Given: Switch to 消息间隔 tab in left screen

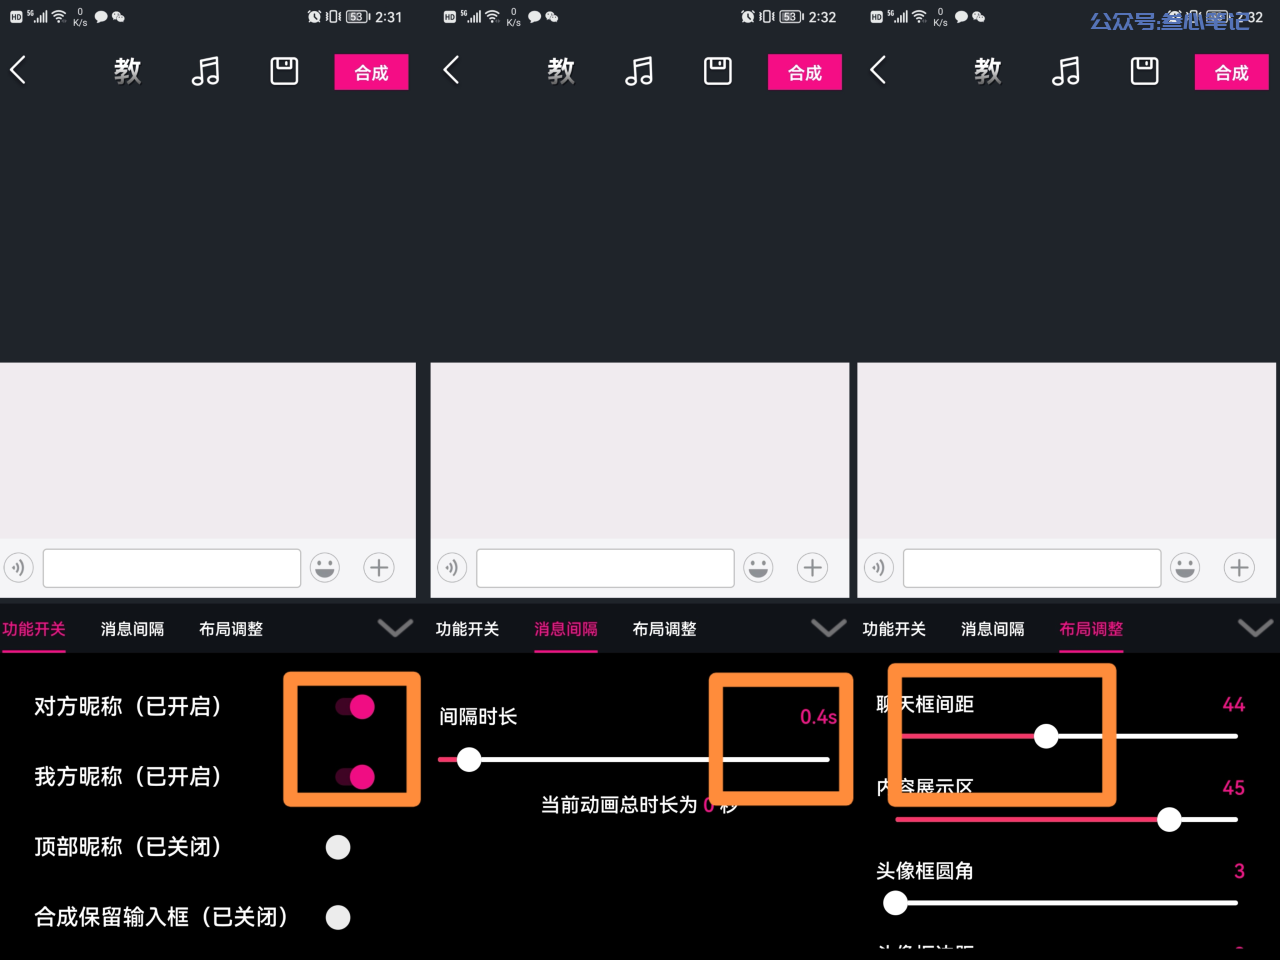Looking at the screenshot, I should click(132, 629).
